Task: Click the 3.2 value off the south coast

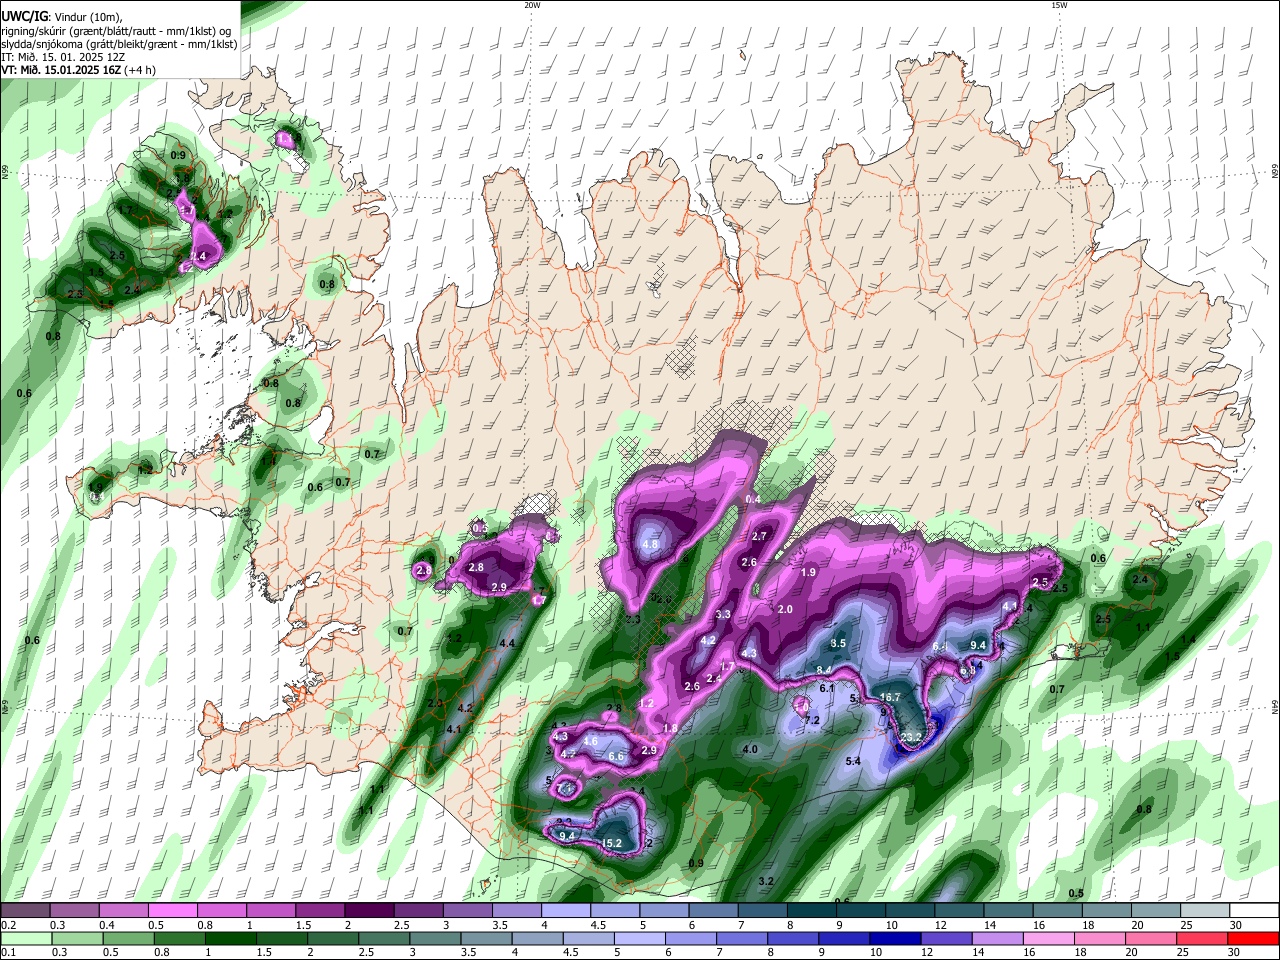Action: [766, 881]
